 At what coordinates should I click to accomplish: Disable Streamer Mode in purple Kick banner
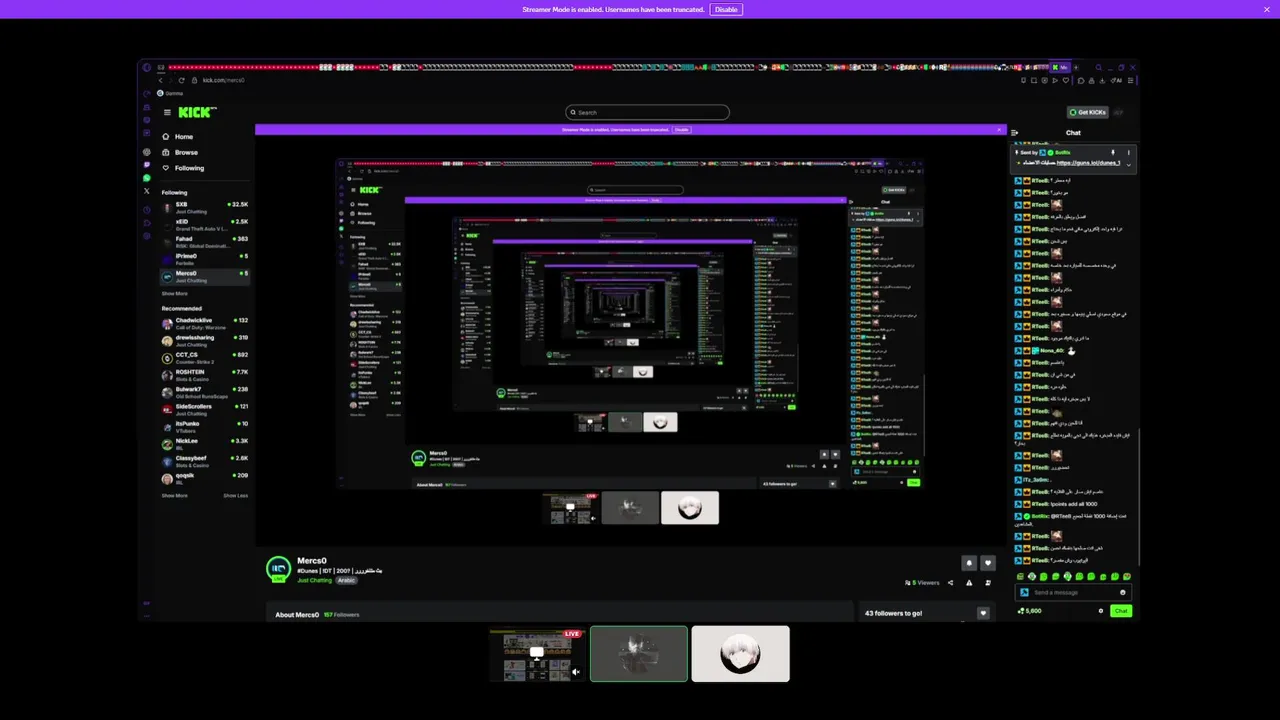tap(681, 129)
